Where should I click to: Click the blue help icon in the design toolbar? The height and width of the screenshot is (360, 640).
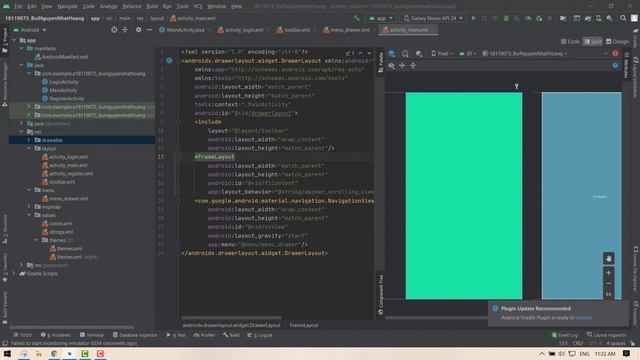[x=615, y=65]
